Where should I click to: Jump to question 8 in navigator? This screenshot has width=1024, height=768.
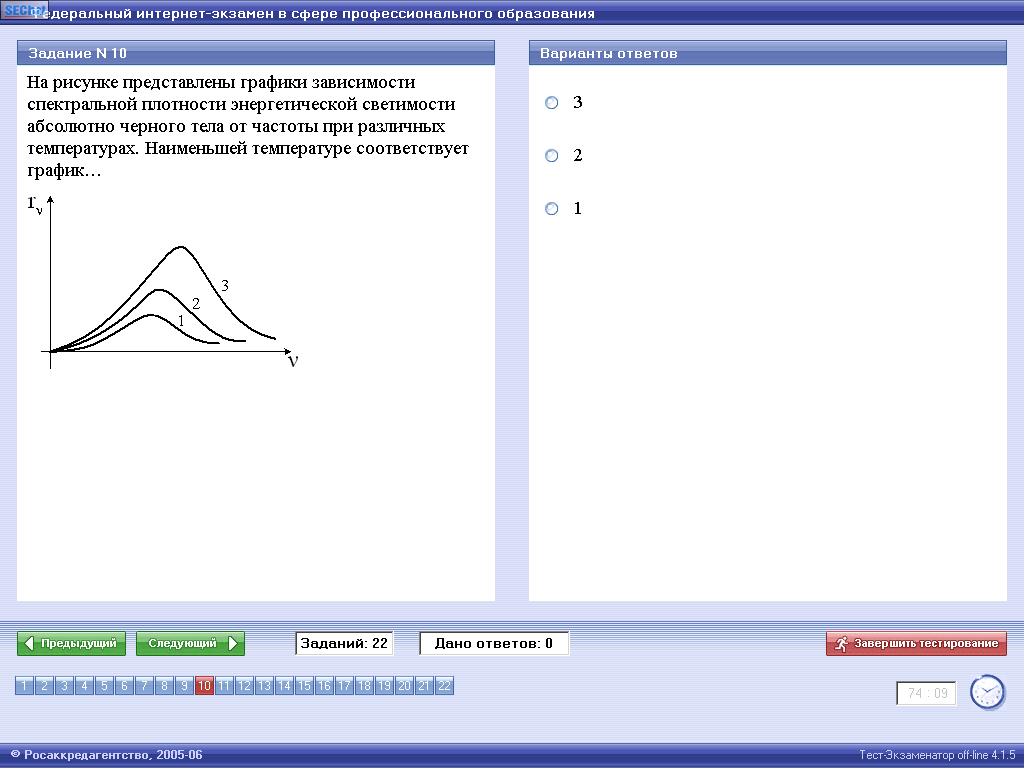pyautogui.click(x=164, y=686)
